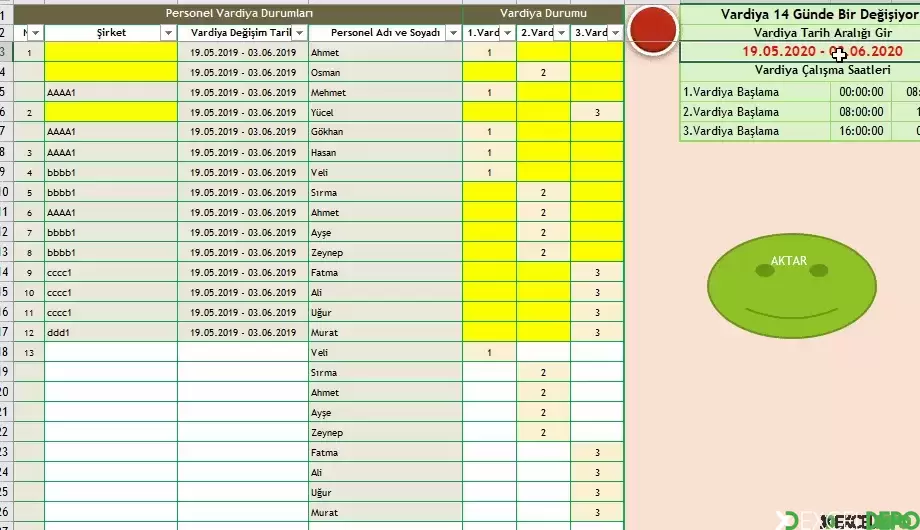
Task: Open the Şirket column filter dropdown
Action: click(168, 33)
